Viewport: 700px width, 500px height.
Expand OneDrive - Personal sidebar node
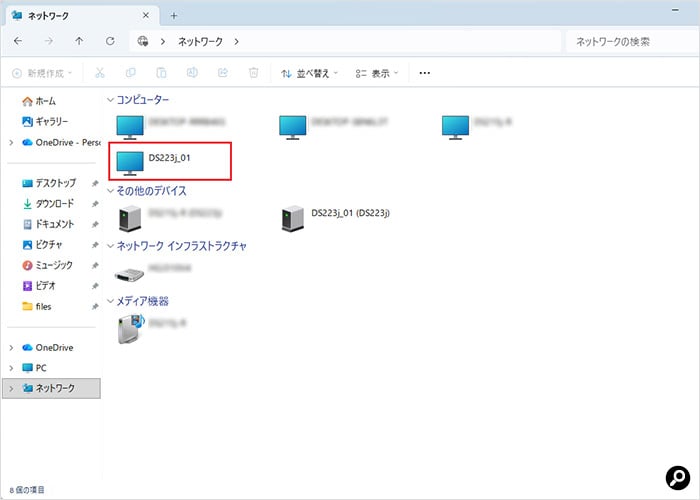11,142
